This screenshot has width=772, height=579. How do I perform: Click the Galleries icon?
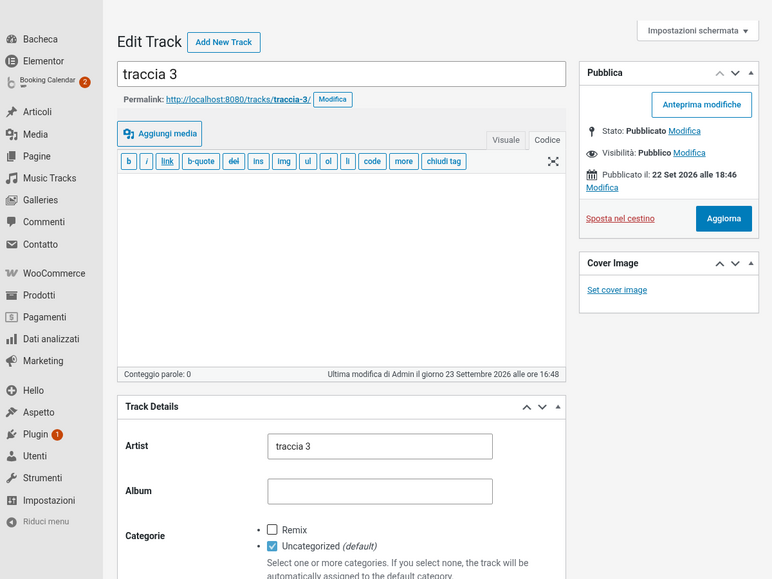[x=12, y=200]
